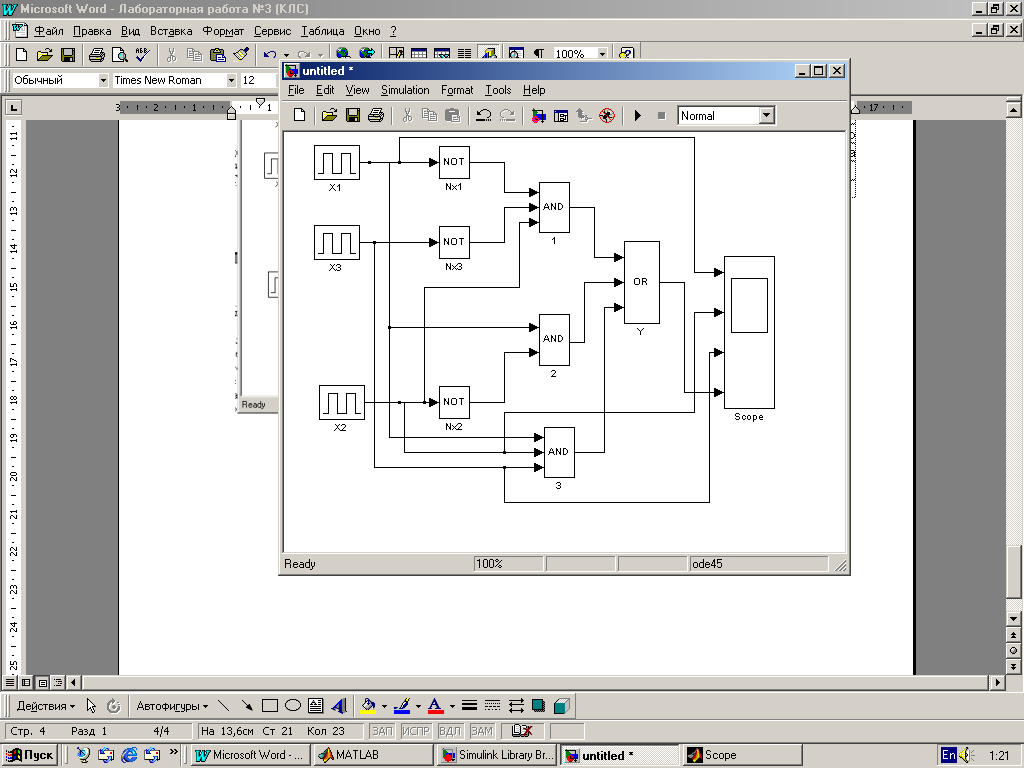
Task: Select the Rectangle drawing tool
Action: click(x=270, y=706)
